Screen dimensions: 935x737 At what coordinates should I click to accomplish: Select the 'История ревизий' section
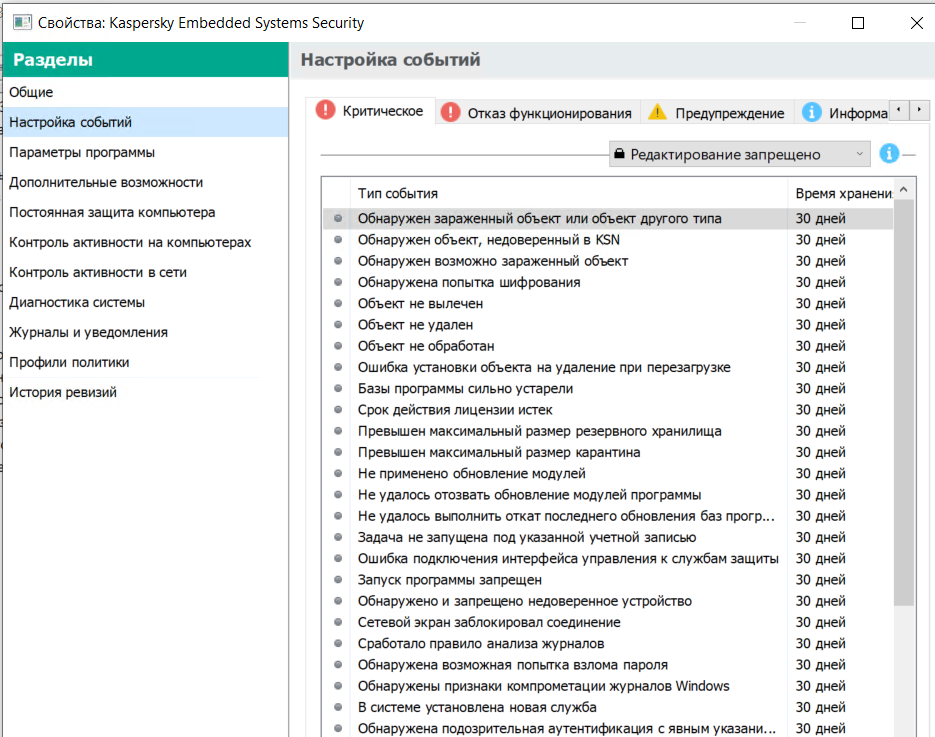click(63, 392)
